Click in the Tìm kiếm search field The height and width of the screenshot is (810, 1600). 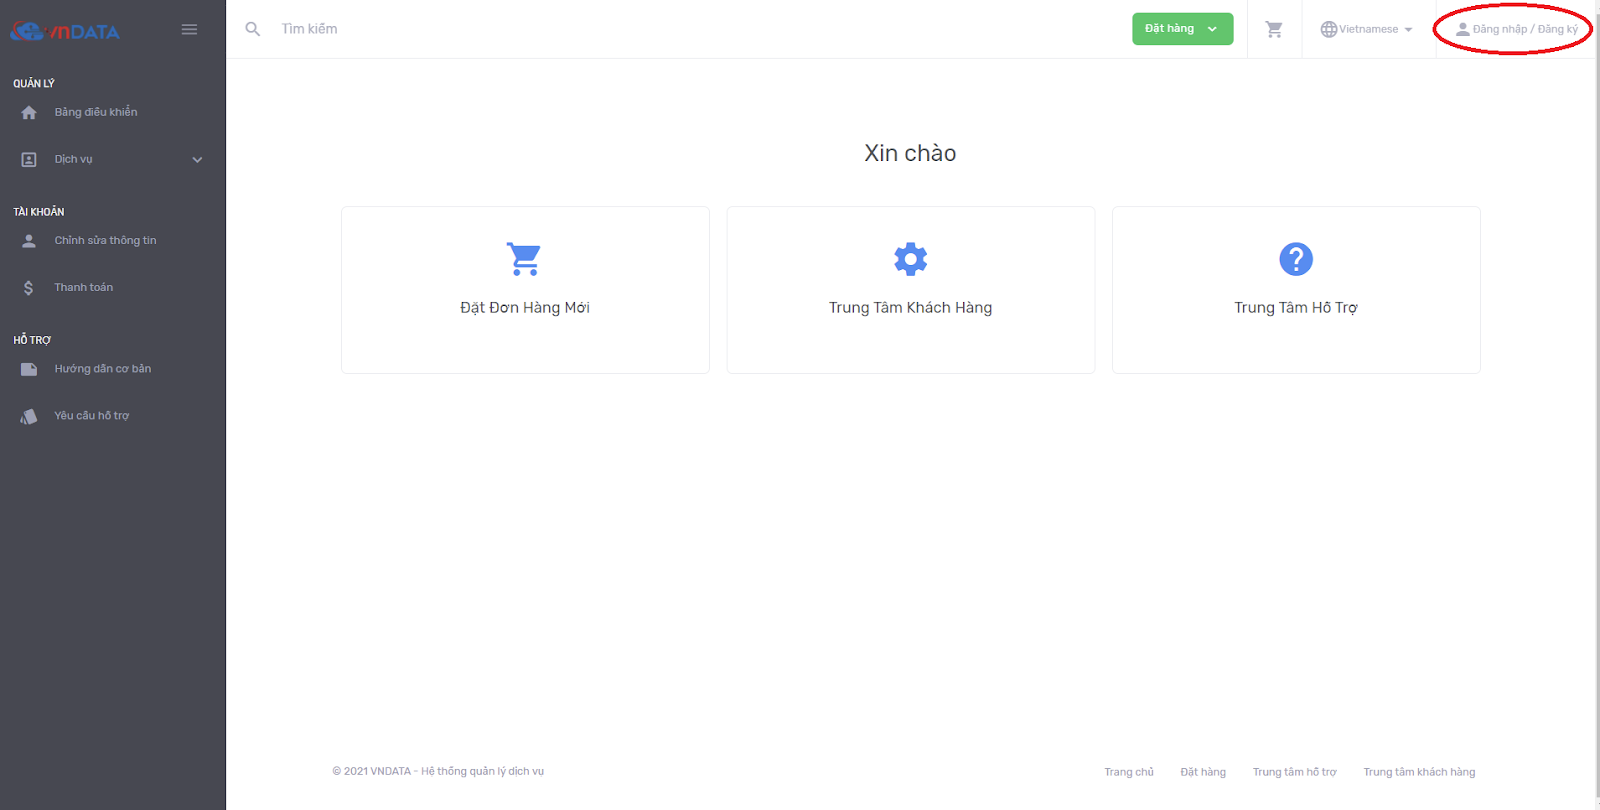coord(400,29)
